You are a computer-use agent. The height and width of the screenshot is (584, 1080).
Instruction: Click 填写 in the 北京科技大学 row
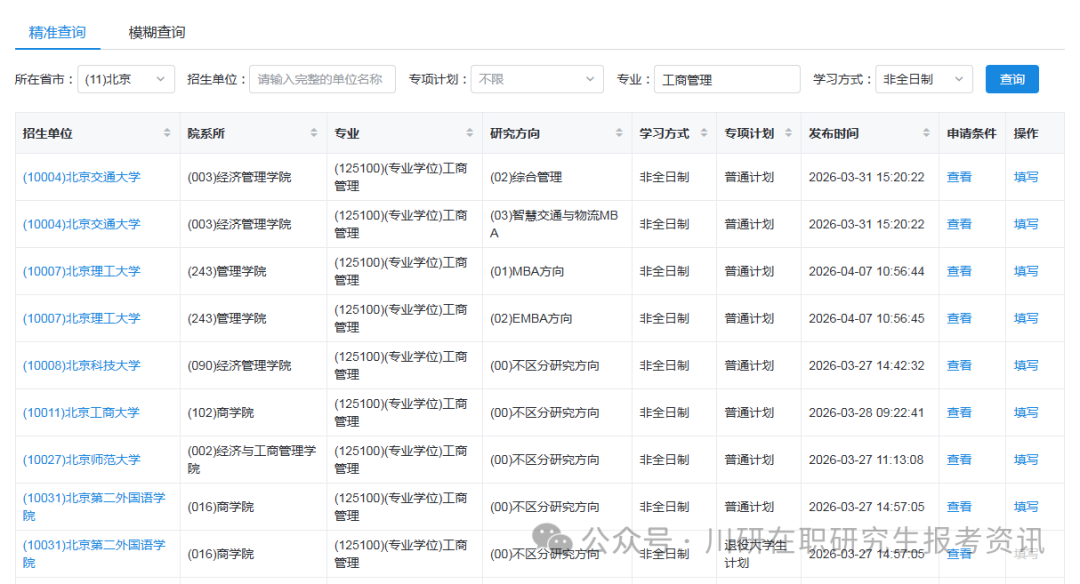coord(1026,365)
